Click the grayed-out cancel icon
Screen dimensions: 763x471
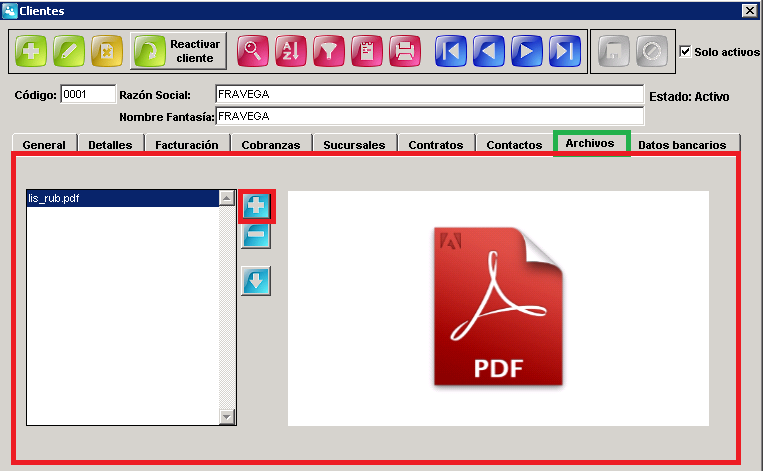click(652, 51)
